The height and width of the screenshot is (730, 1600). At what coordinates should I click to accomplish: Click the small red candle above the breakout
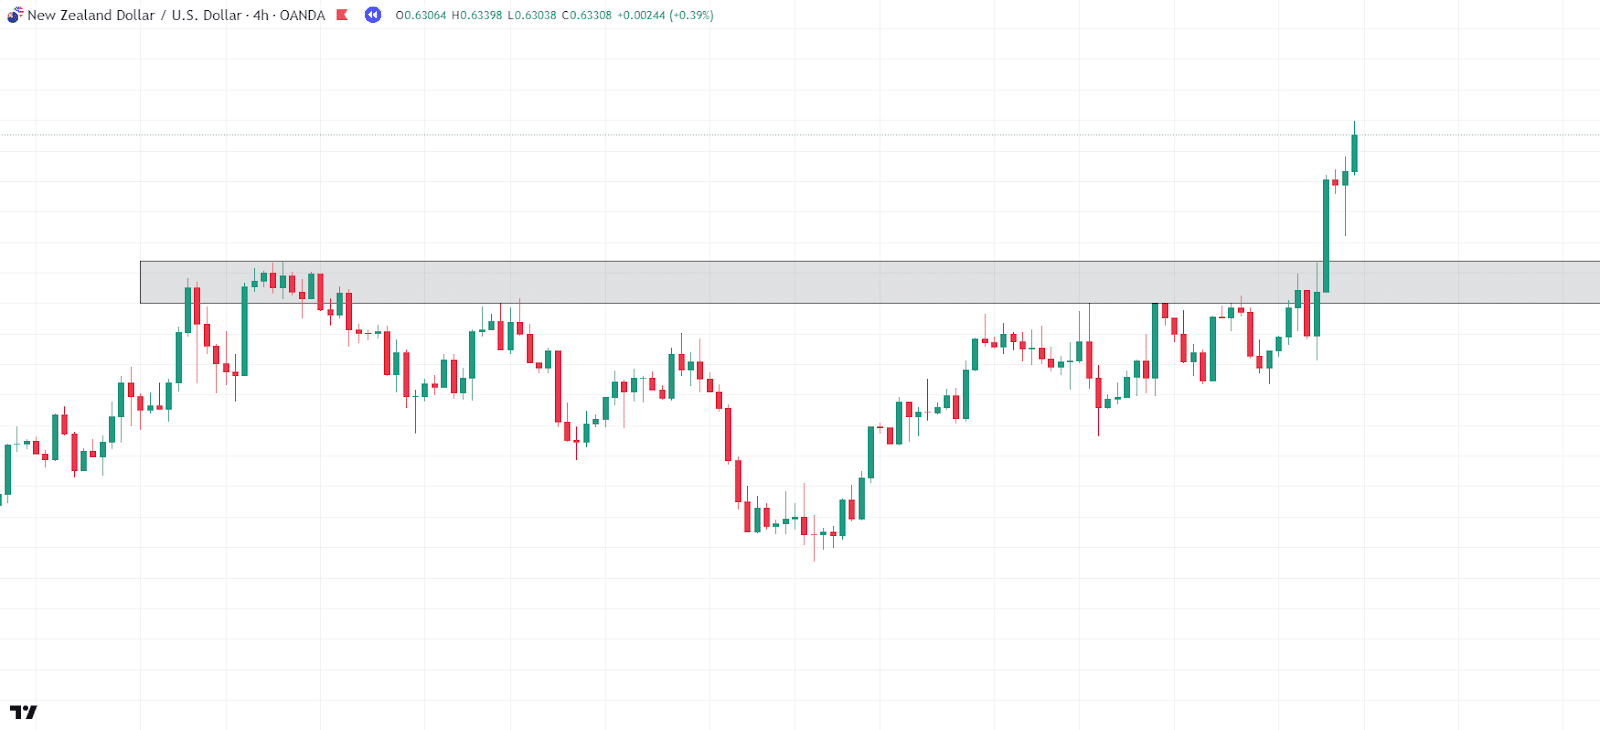coord(1335,183)
